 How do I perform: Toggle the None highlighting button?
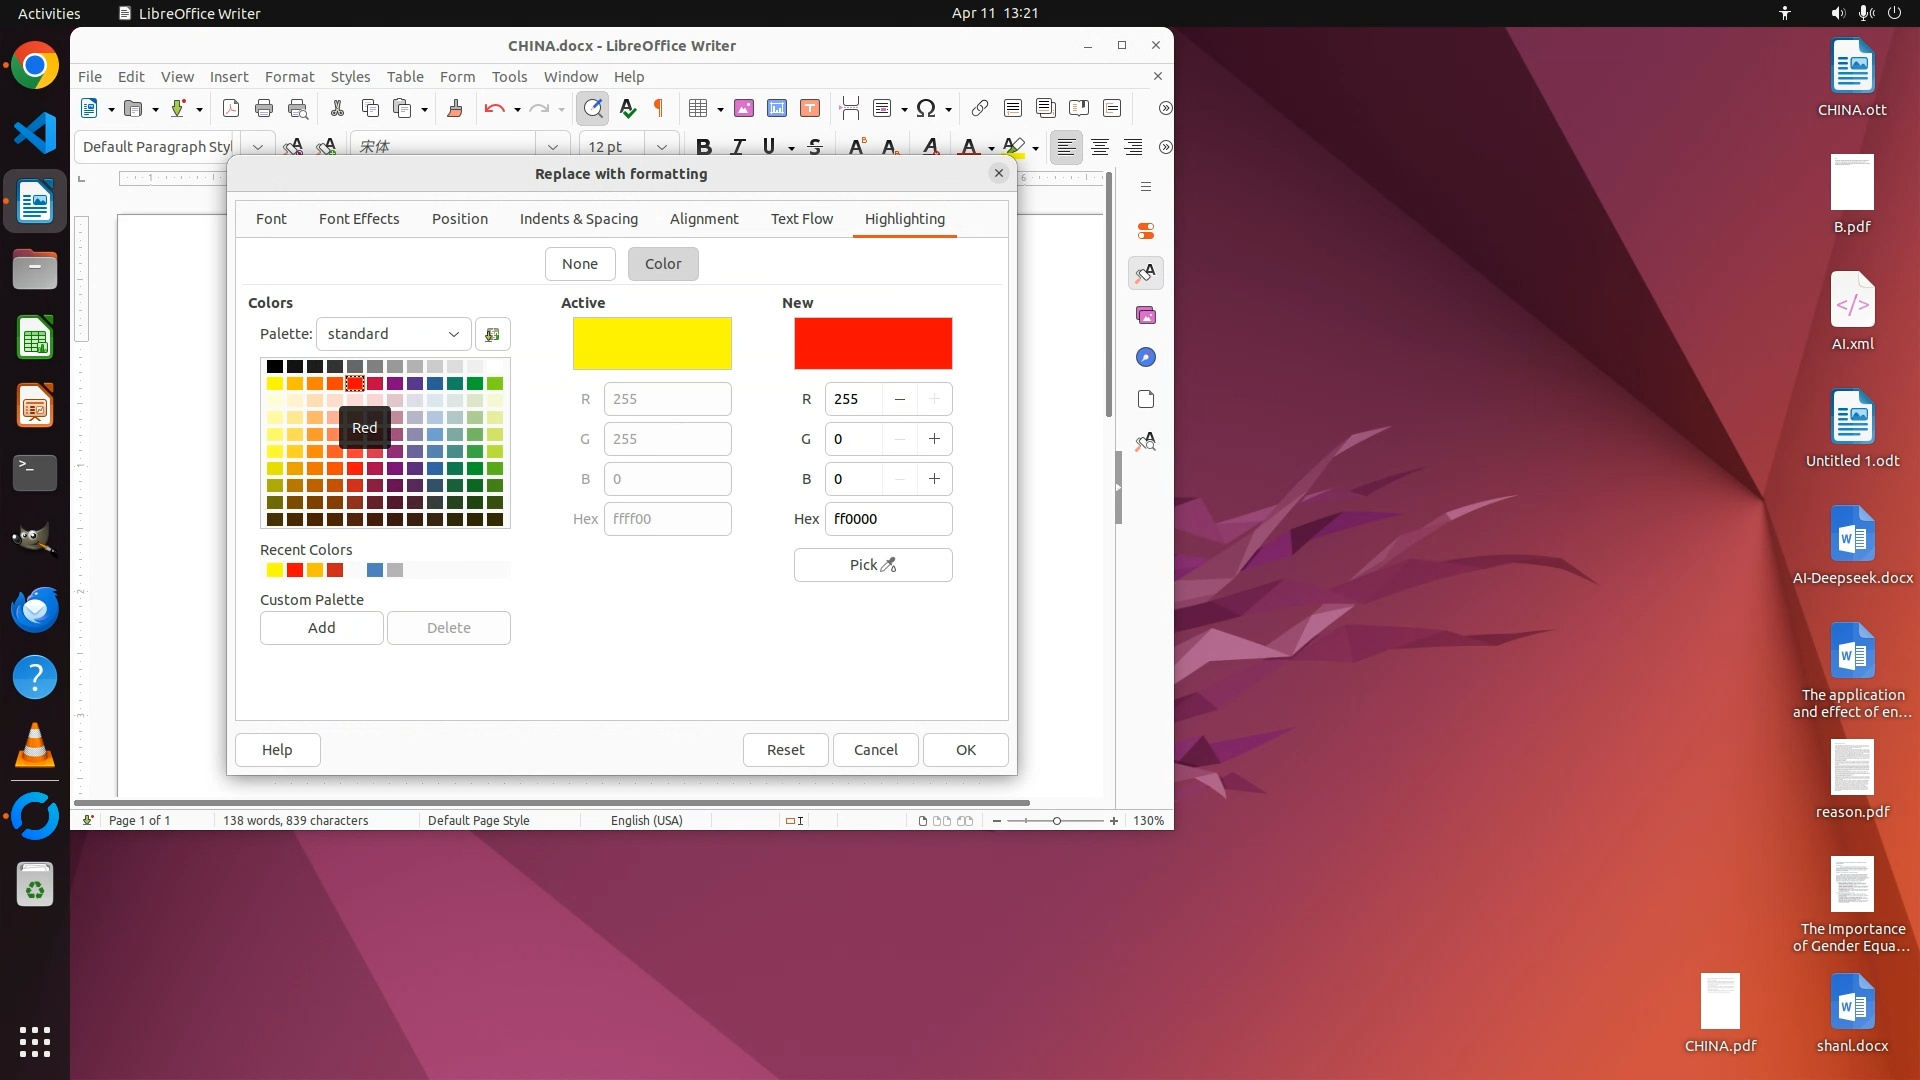coord(580,264)
